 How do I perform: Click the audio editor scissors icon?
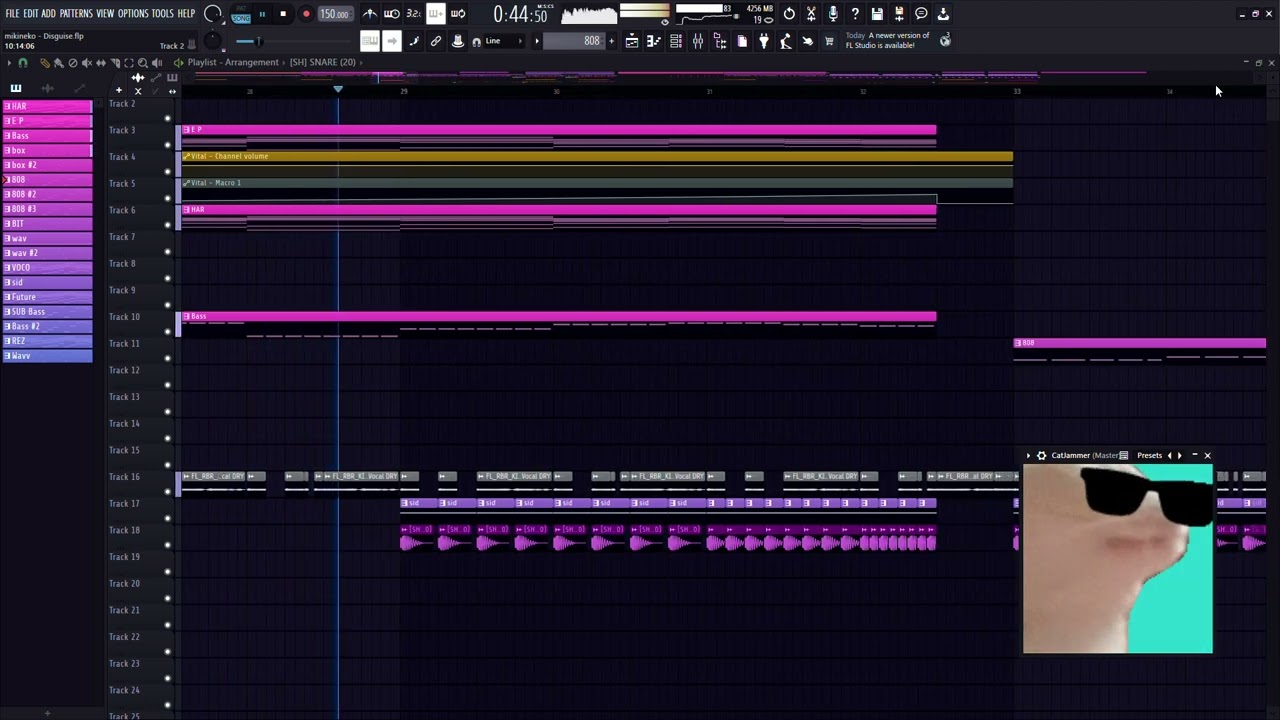811,14
